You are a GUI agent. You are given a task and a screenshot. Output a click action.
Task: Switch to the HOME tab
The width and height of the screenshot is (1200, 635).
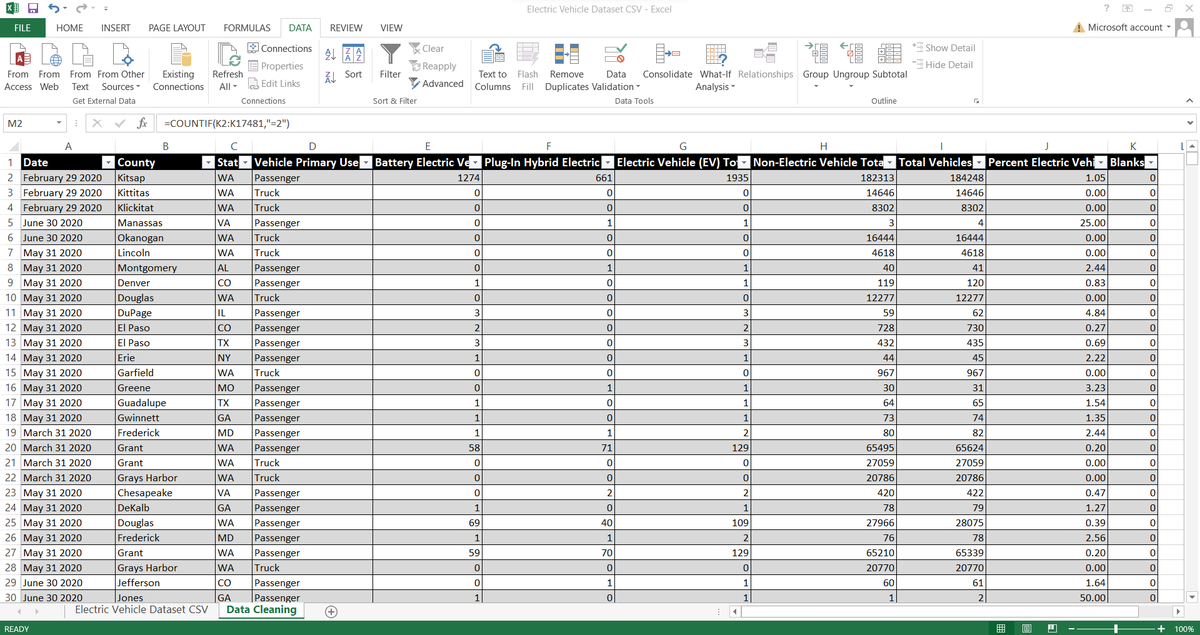[69, 28]
